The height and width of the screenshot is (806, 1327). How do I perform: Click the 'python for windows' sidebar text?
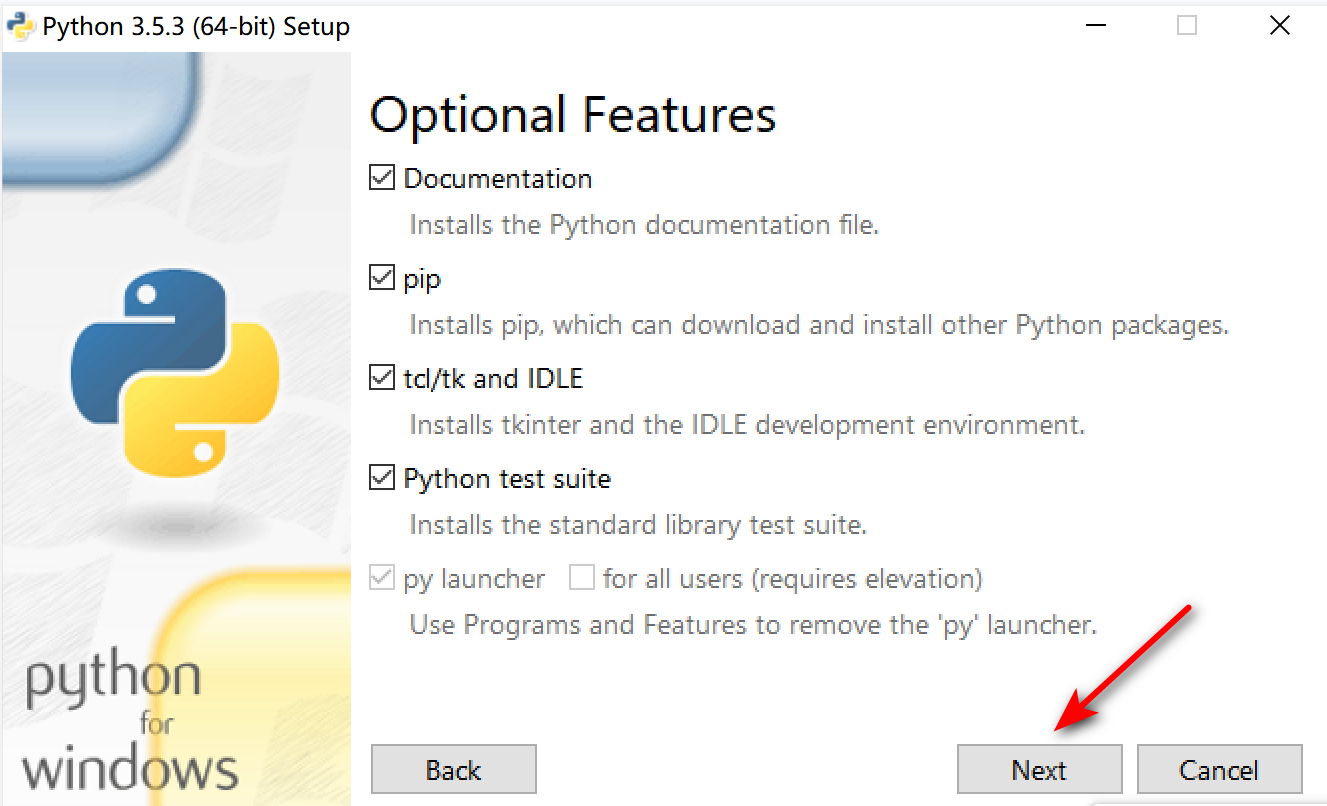tap(130, 722)
